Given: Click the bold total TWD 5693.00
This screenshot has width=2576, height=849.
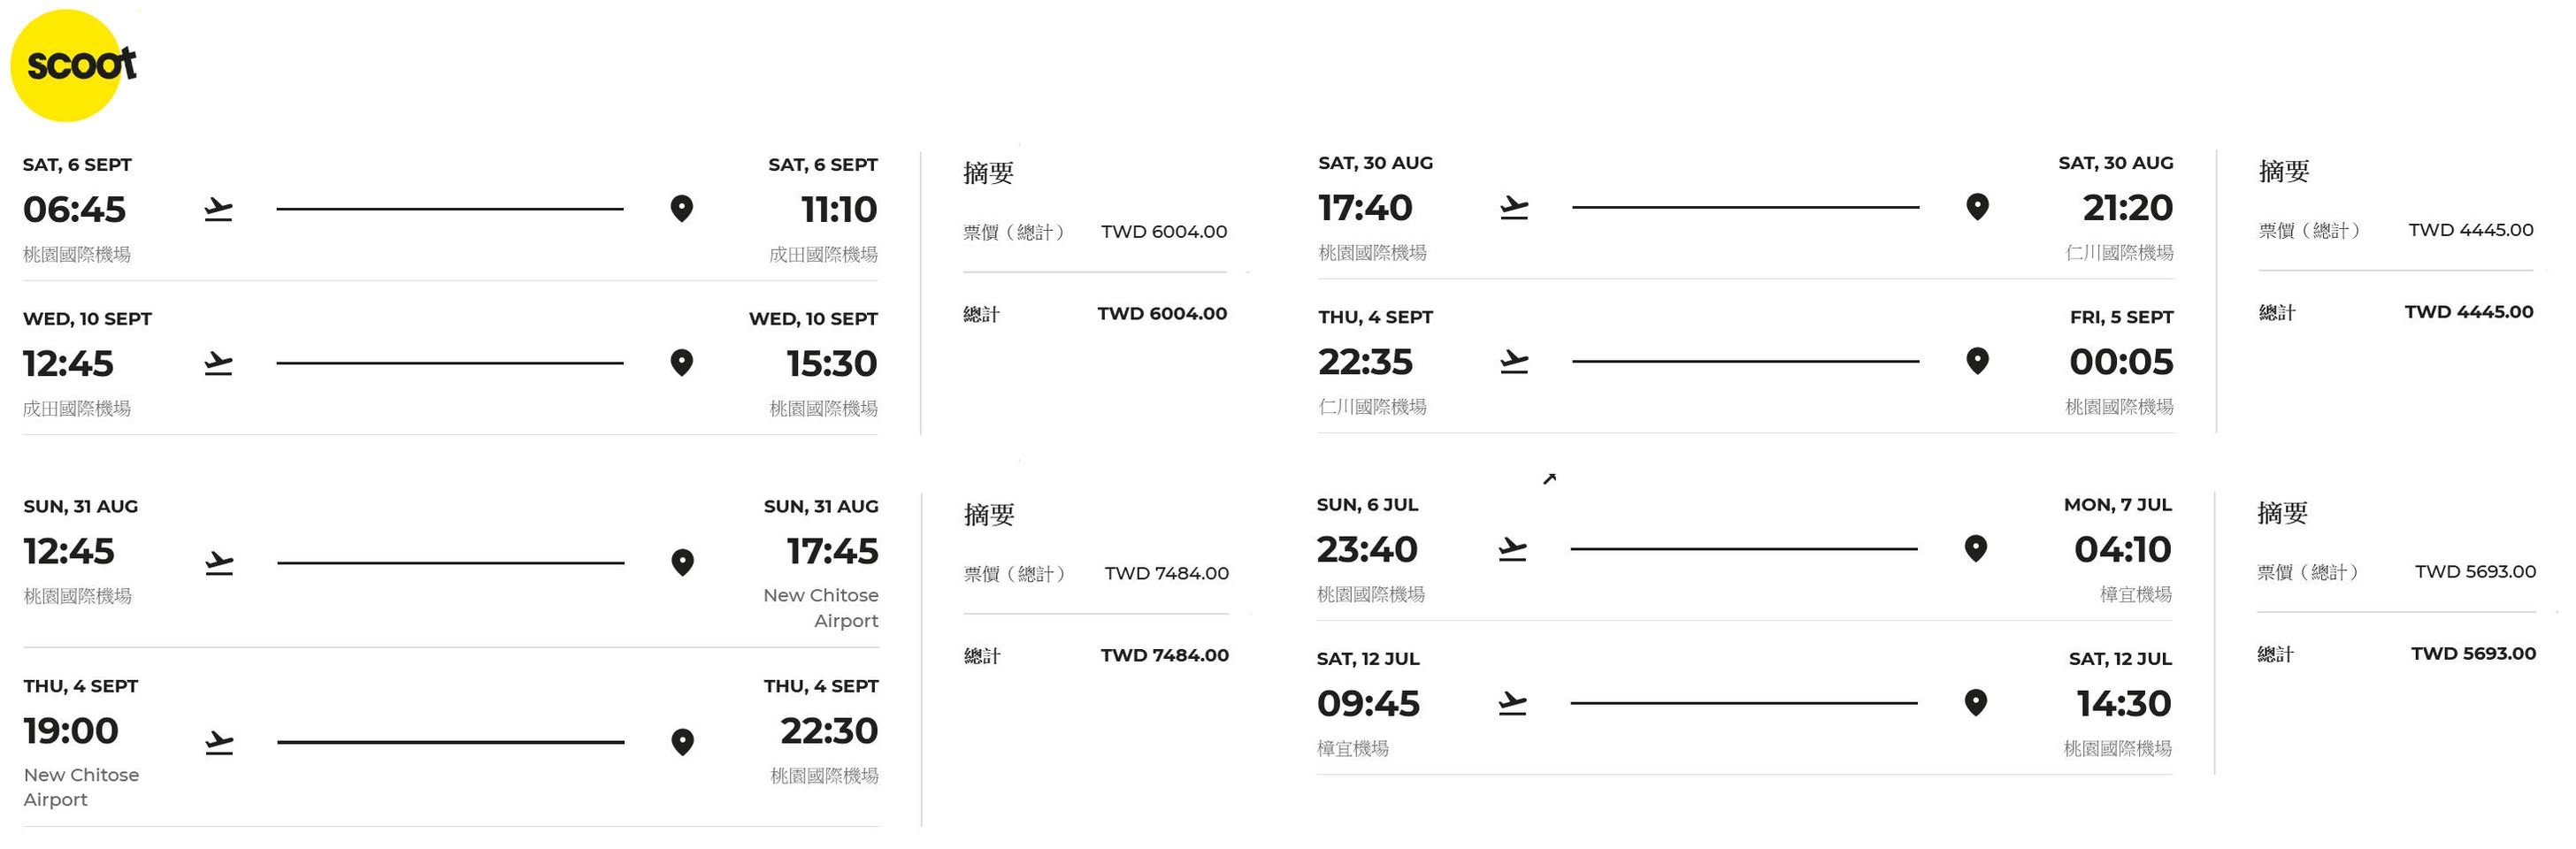Looking at the screenshot, I should (x=2472, y=654).
